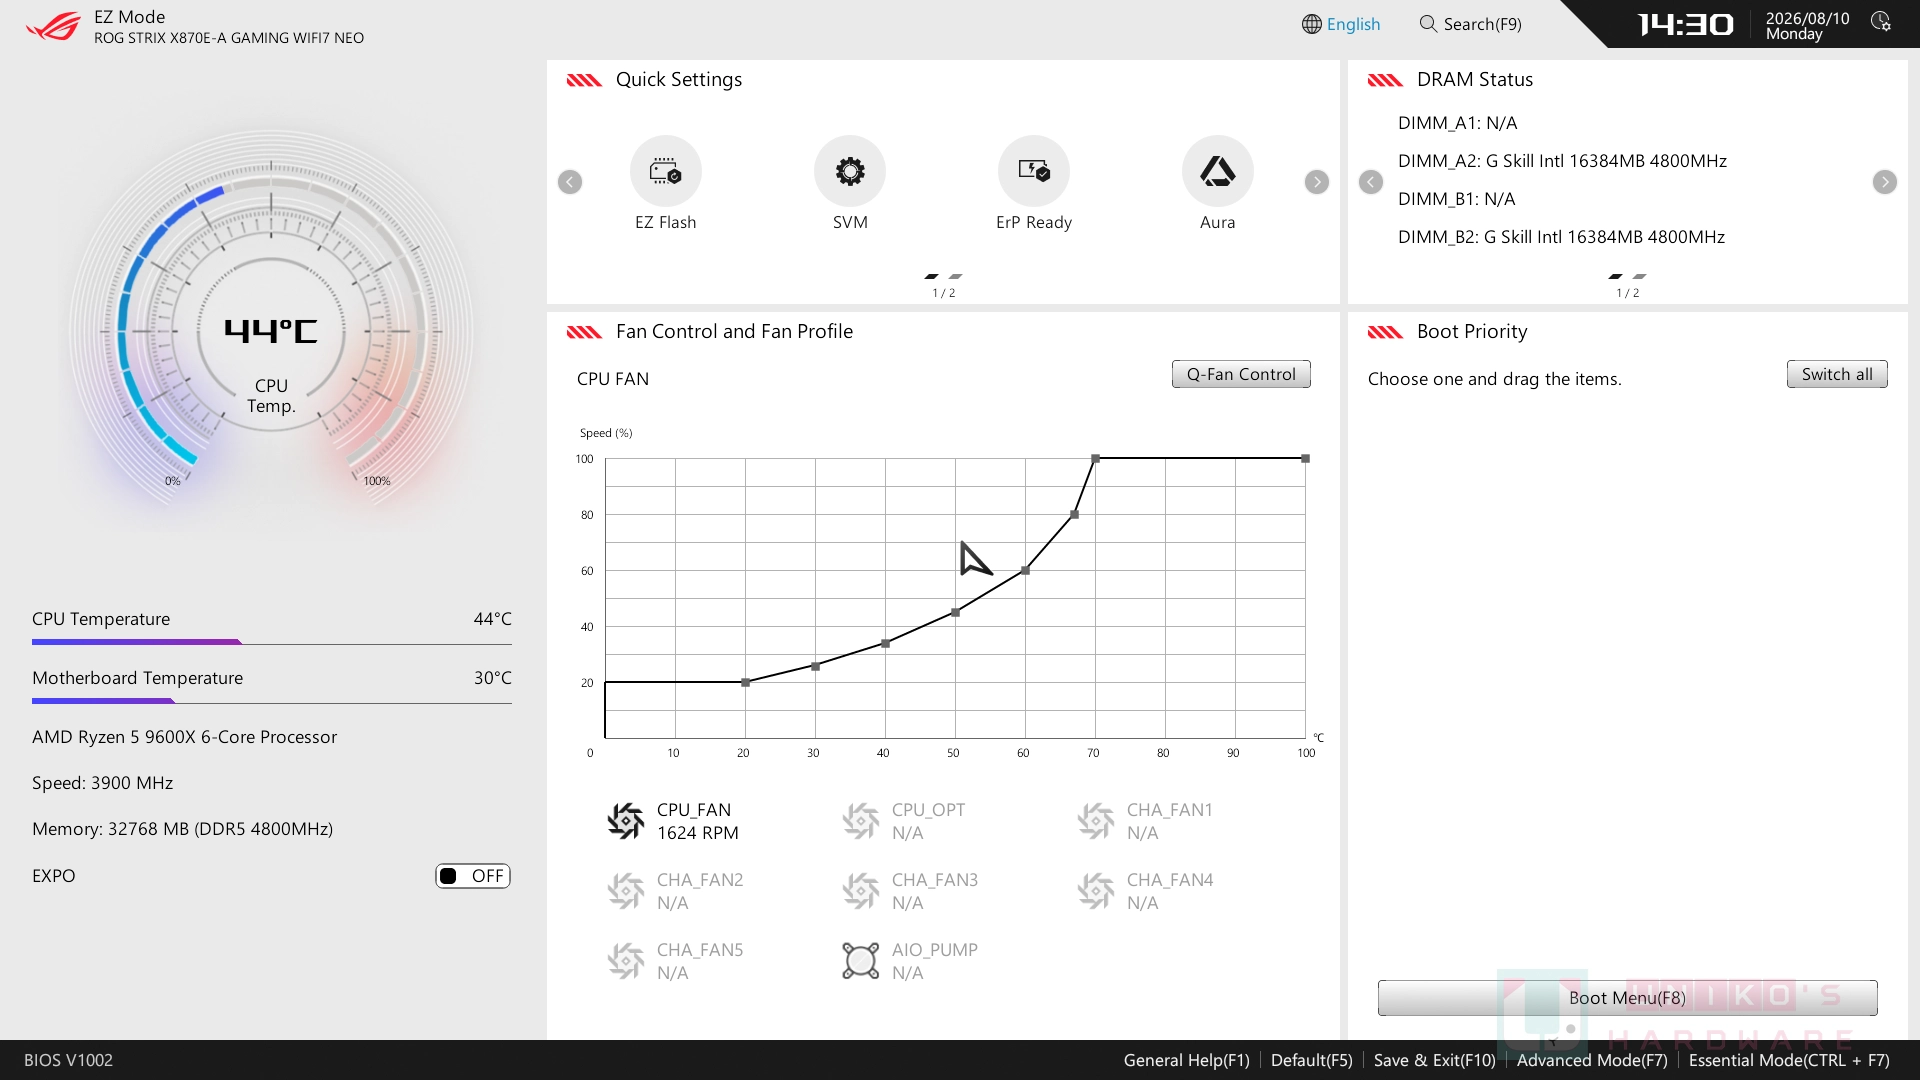
Task: Click the 1 / 2 Quick Settings page indicator
Action: (943, 293)
